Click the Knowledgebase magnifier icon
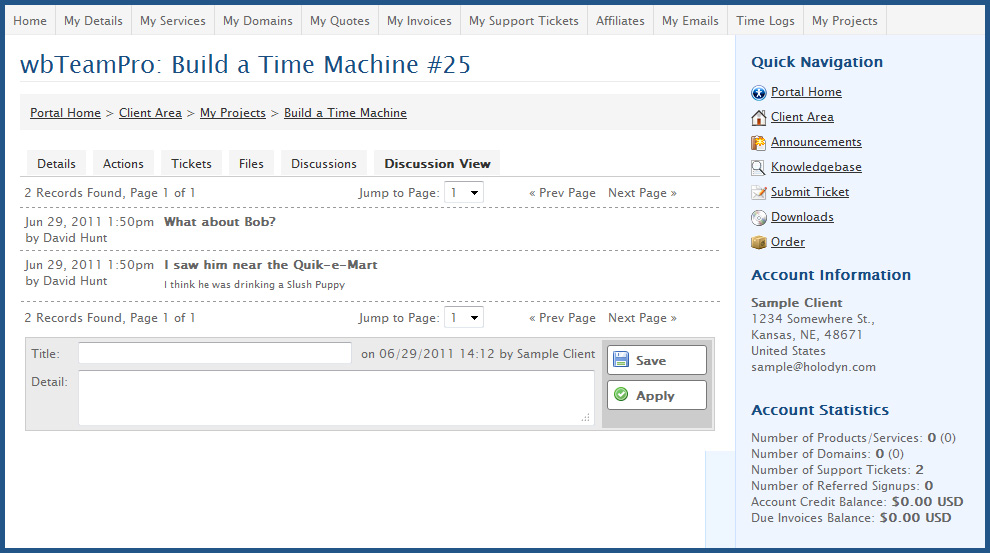 click(758, 168)
